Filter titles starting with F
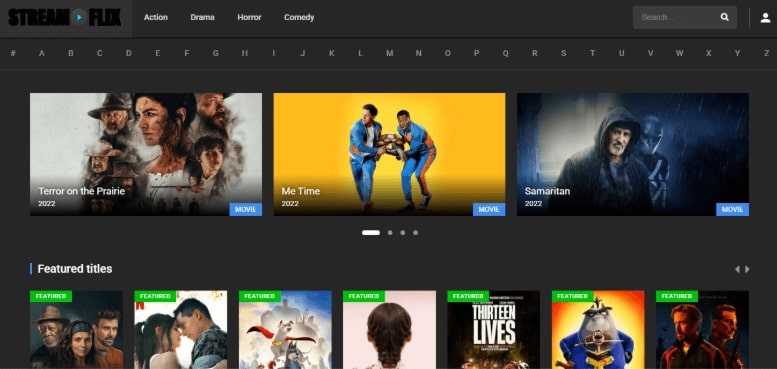Image resolution: width=777 pixels, height=369 pixels. [x=187, y=53]
